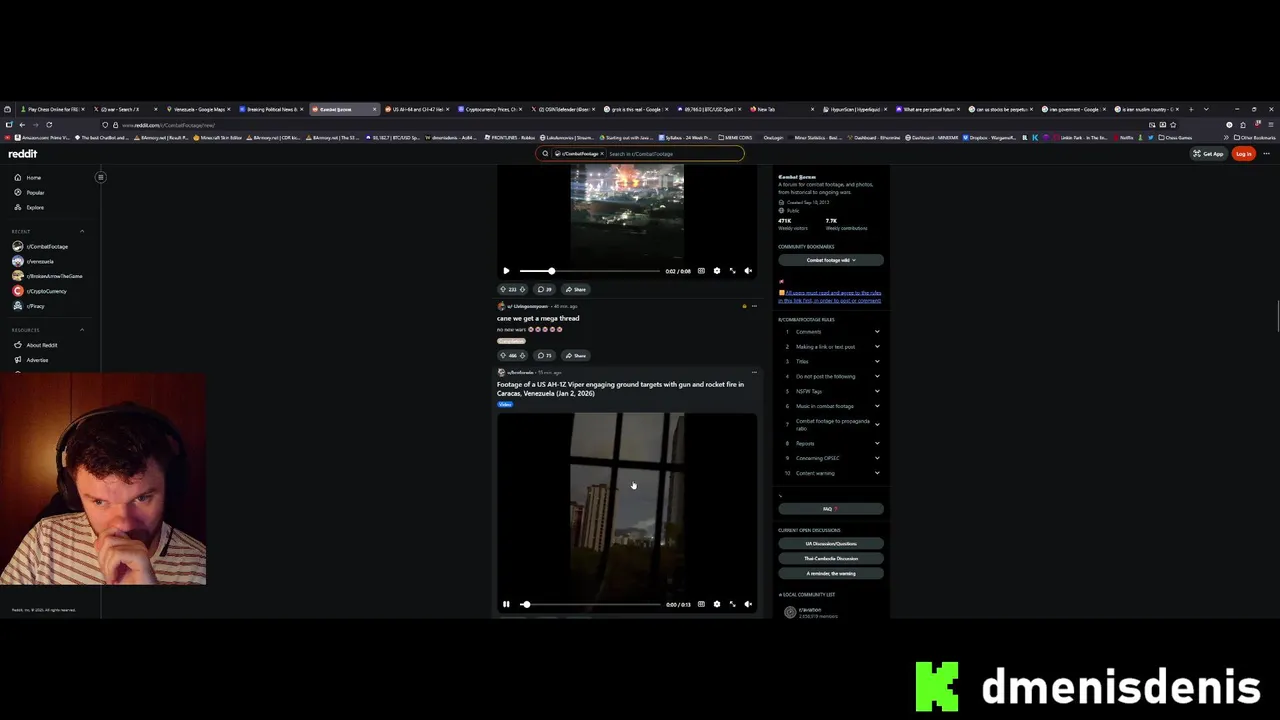Open the AH-1Z Viper footage post title
Screen dimensions: 1280x720
pyautogui.click(x=620, y=388)
